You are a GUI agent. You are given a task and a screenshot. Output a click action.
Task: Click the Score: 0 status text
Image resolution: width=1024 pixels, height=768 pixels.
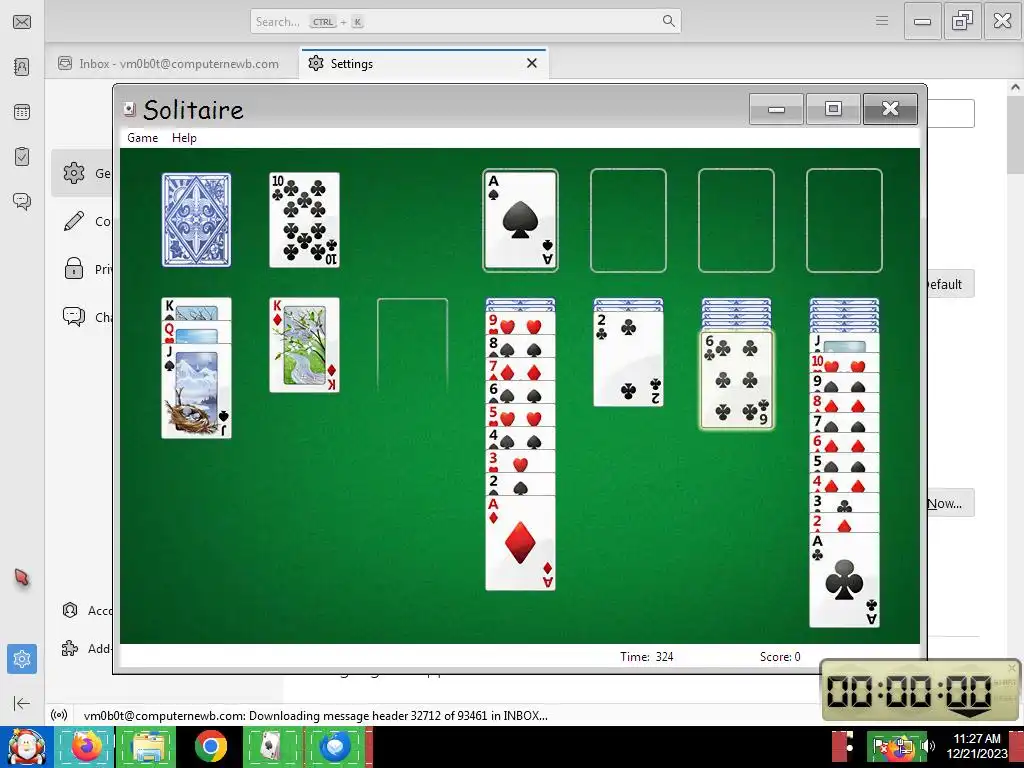(x=780, y=656)
